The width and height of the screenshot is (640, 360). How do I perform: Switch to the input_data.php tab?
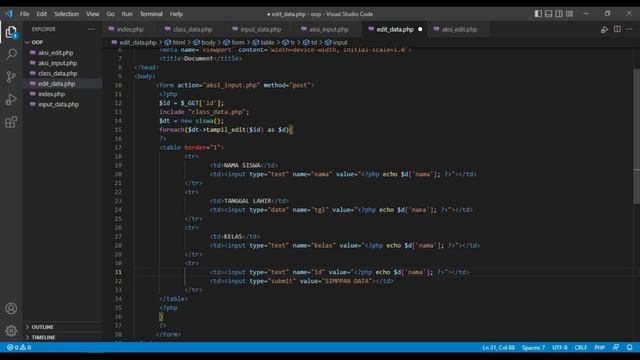click(x=260, y=29)
